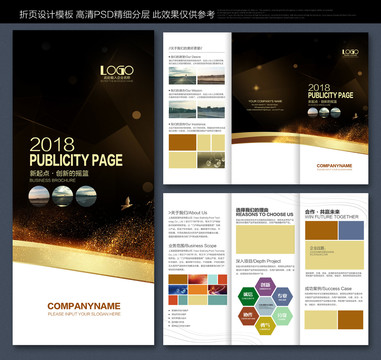
Task: Click the 2018 PUBLICITY PAGE title on large cover
Action: click(x=76, y=151)
